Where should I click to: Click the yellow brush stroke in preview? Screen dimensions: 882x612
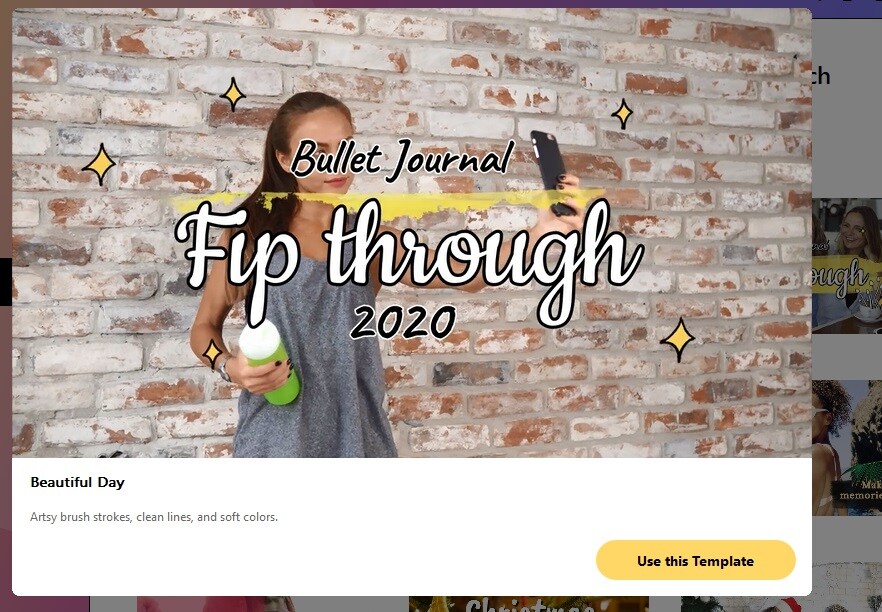(x=388, y=205)
